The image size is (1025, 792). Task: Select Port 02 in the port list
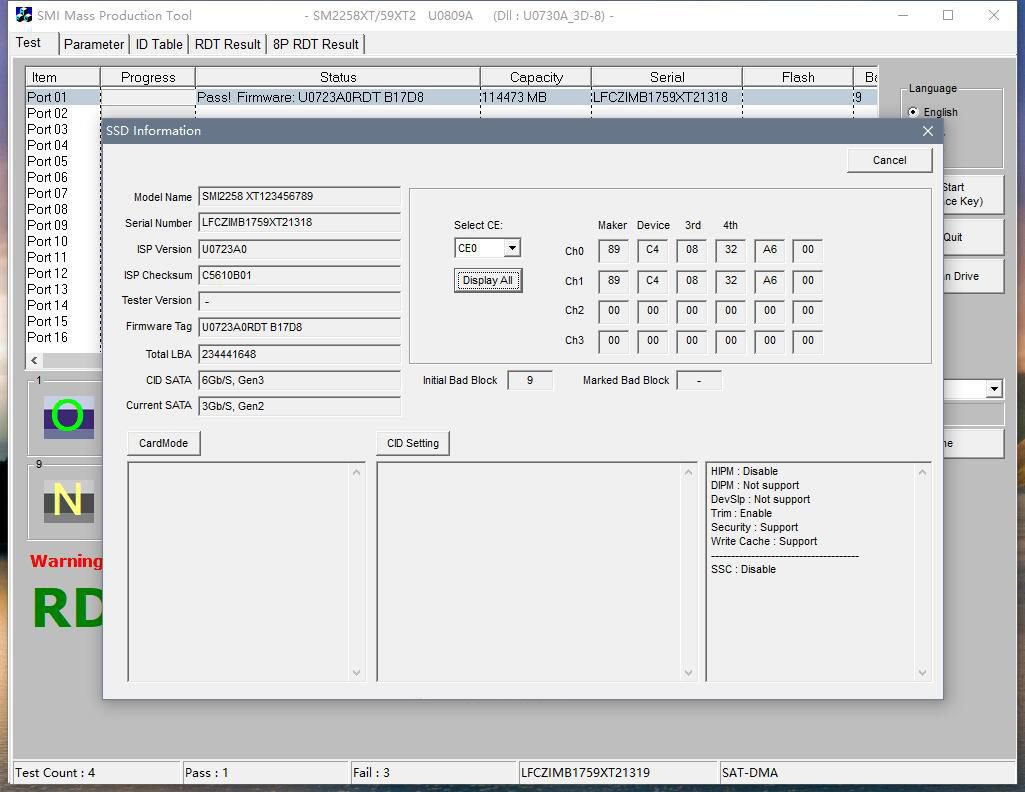pyautogui.click(x=47, y=113)
